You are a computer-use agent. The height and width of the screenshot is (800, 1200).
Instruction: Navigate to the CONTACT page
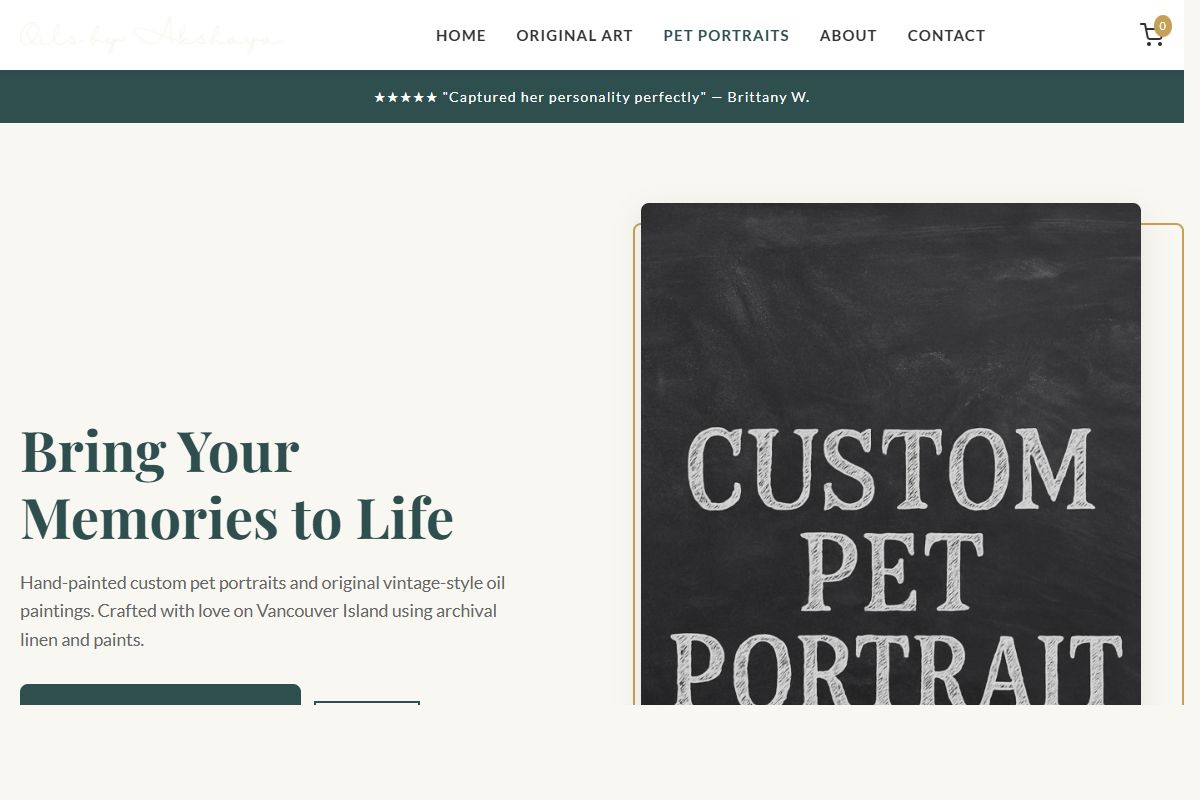point(945,35)
